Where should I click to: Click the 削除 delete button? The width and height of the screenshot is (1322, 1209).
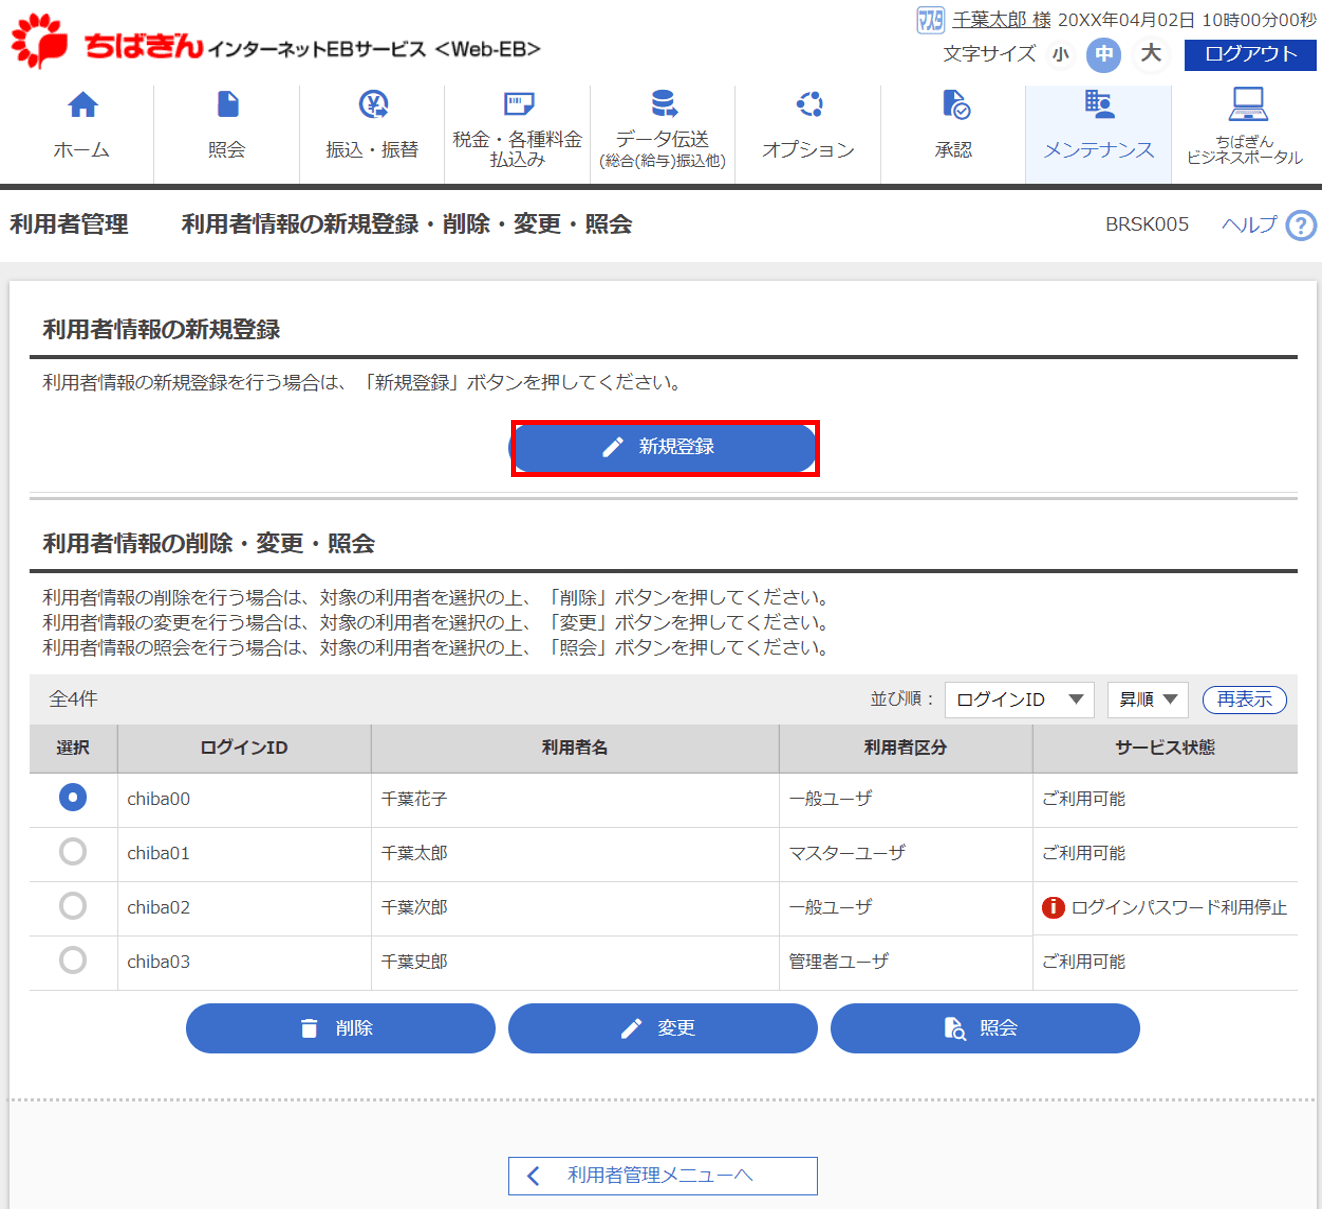pyautogui.click(x=340, y=1028)
